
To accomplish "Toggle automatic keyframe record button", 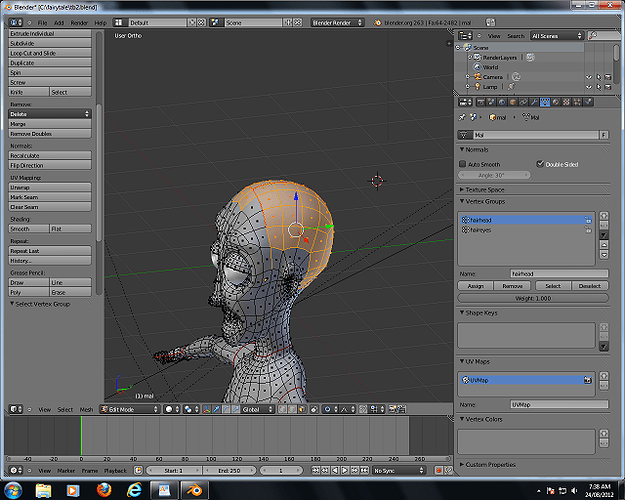I will (439, 470).
